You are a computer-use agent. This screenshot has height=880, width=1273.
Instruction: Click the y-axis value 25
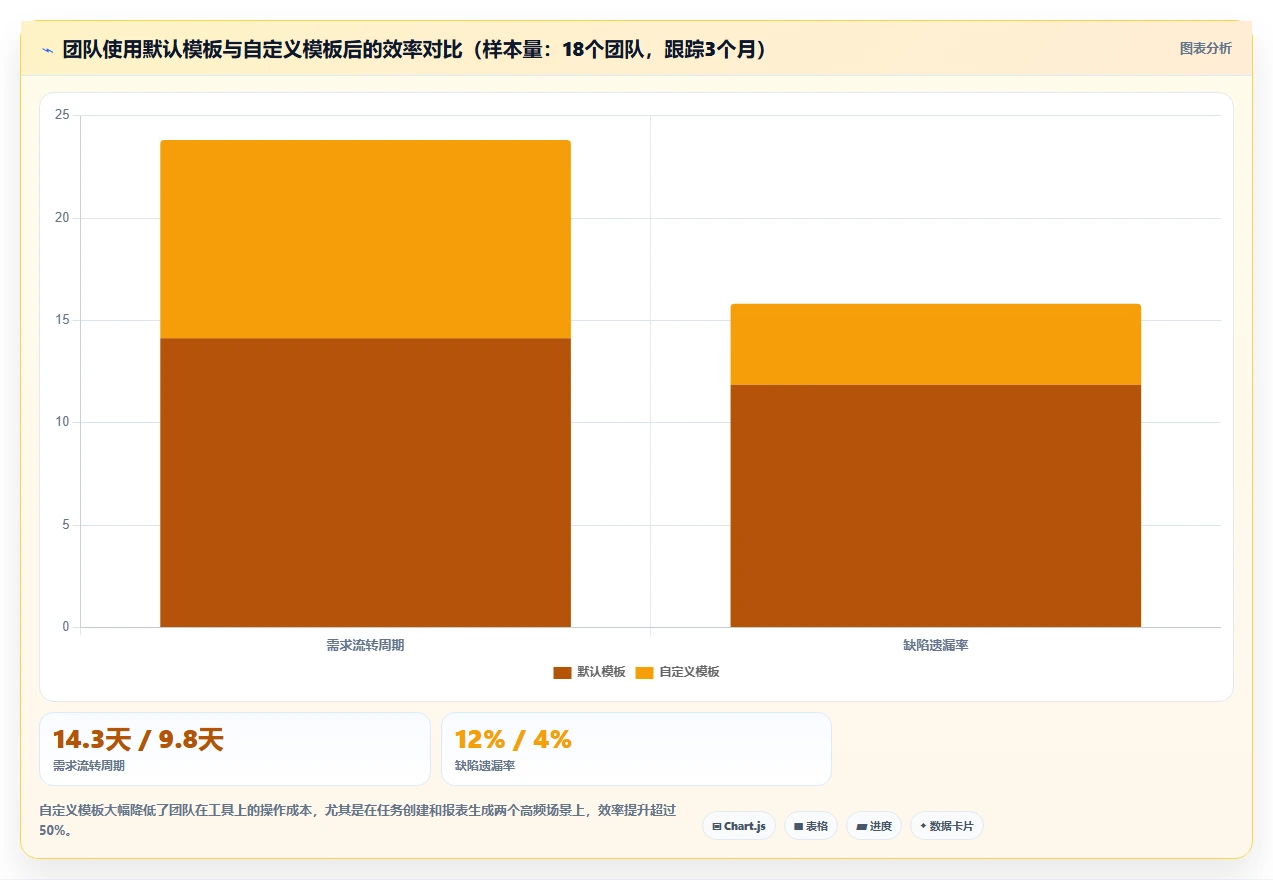[x=62, y=115]
